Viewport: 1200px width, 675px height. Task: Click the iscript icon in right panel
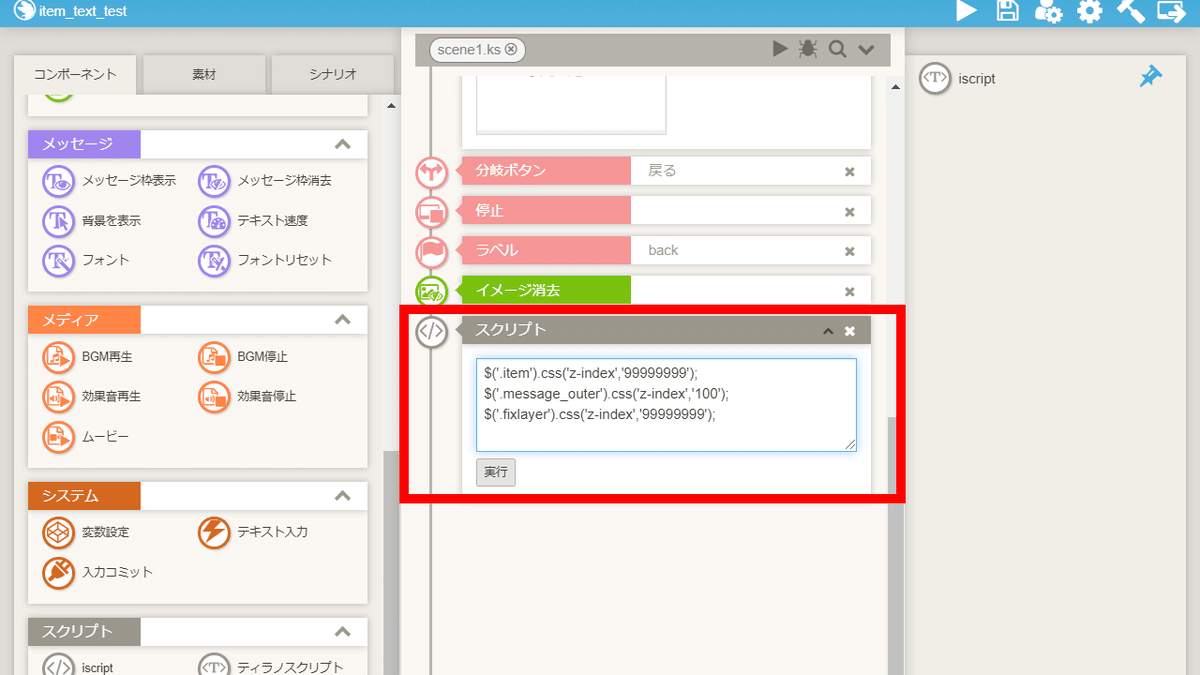(x=934, y=78)
